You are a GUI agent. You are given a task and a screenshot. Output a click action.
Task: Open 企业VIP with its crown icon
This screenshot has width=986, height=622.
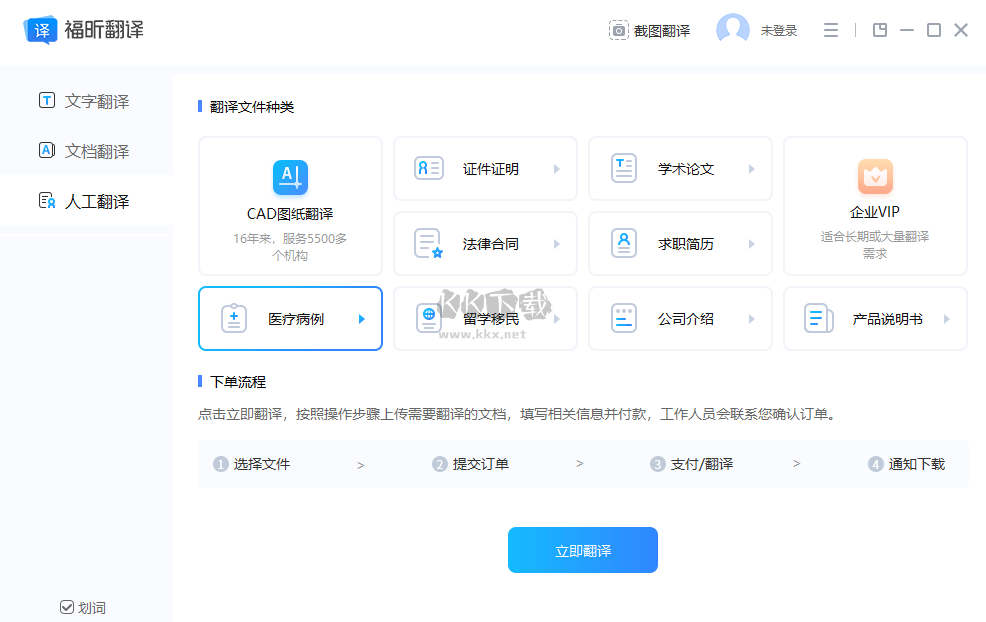click(874, 176)
